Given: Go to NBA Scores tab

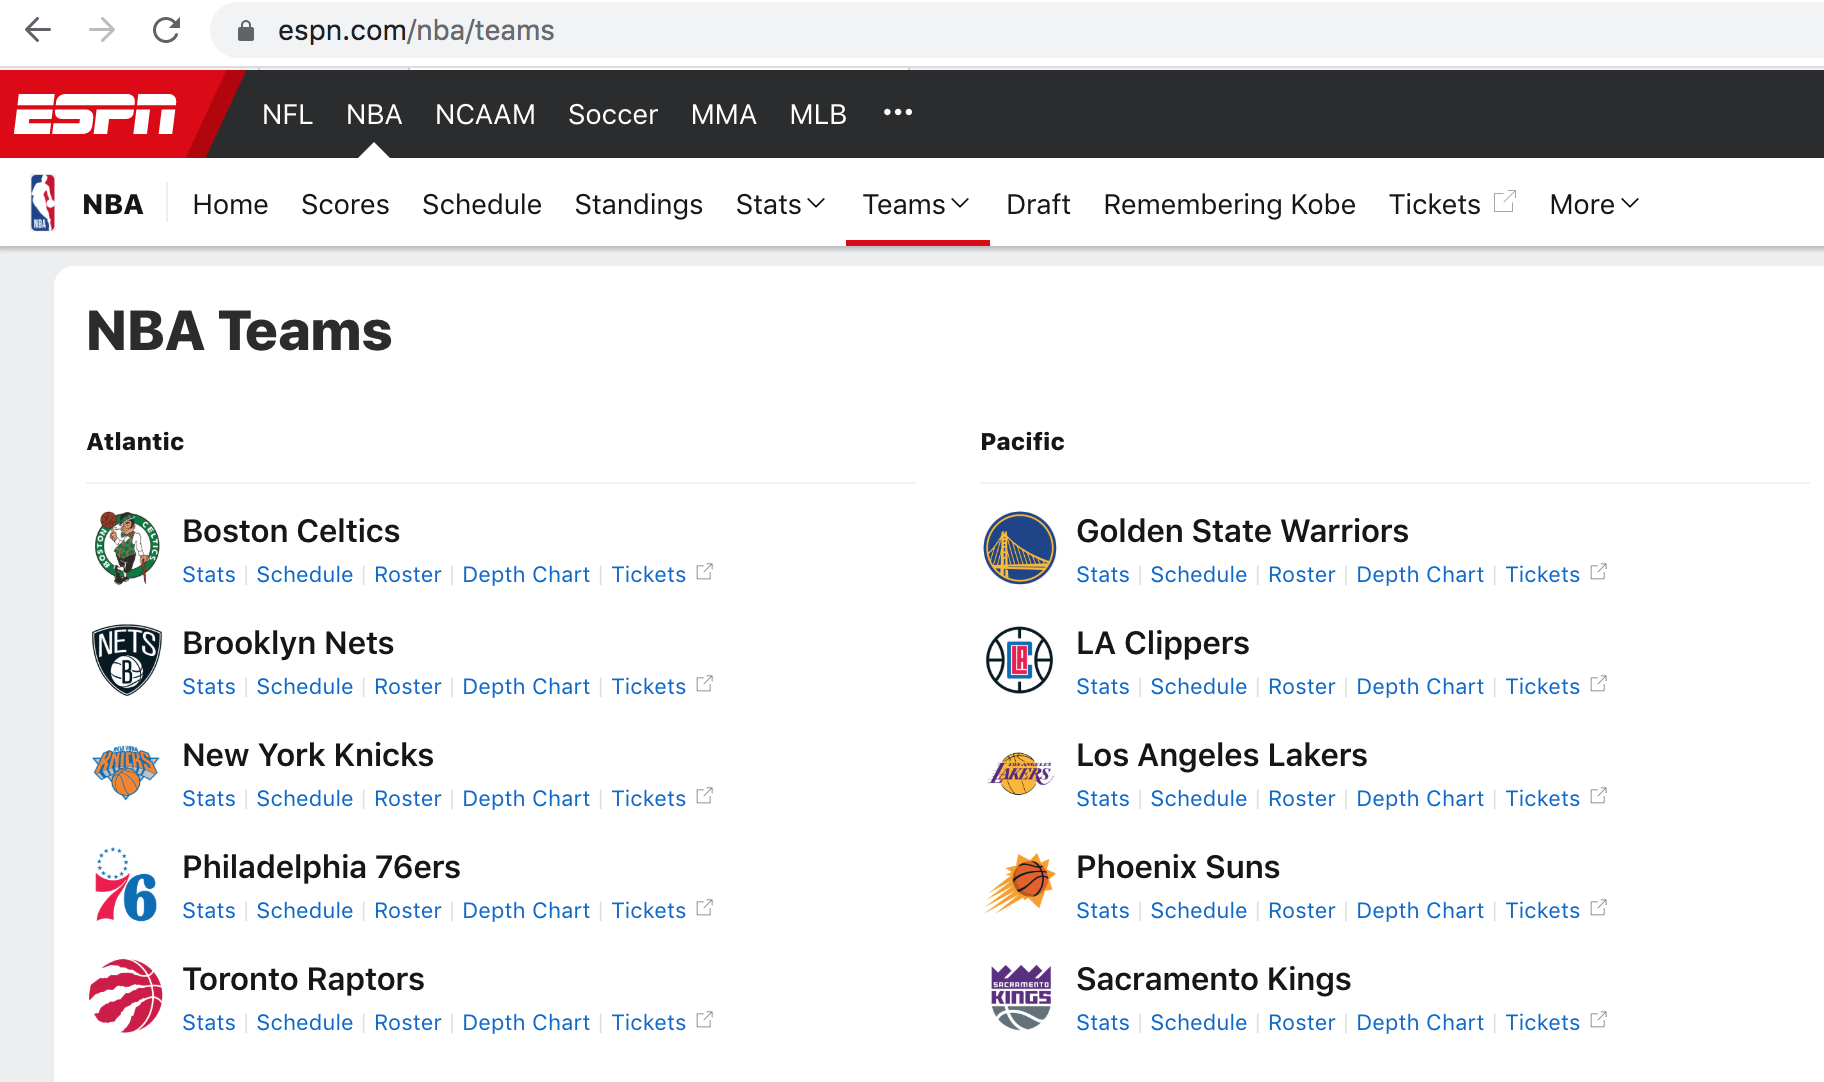Looking at the screenshot, I should [345, 204].
